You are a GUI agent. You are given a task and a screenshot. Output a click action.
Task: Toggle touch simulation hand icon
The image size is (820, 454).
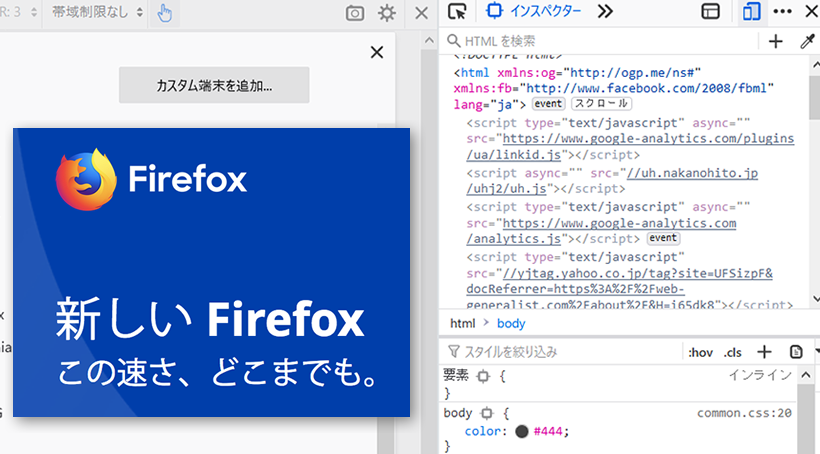(165, 13)
